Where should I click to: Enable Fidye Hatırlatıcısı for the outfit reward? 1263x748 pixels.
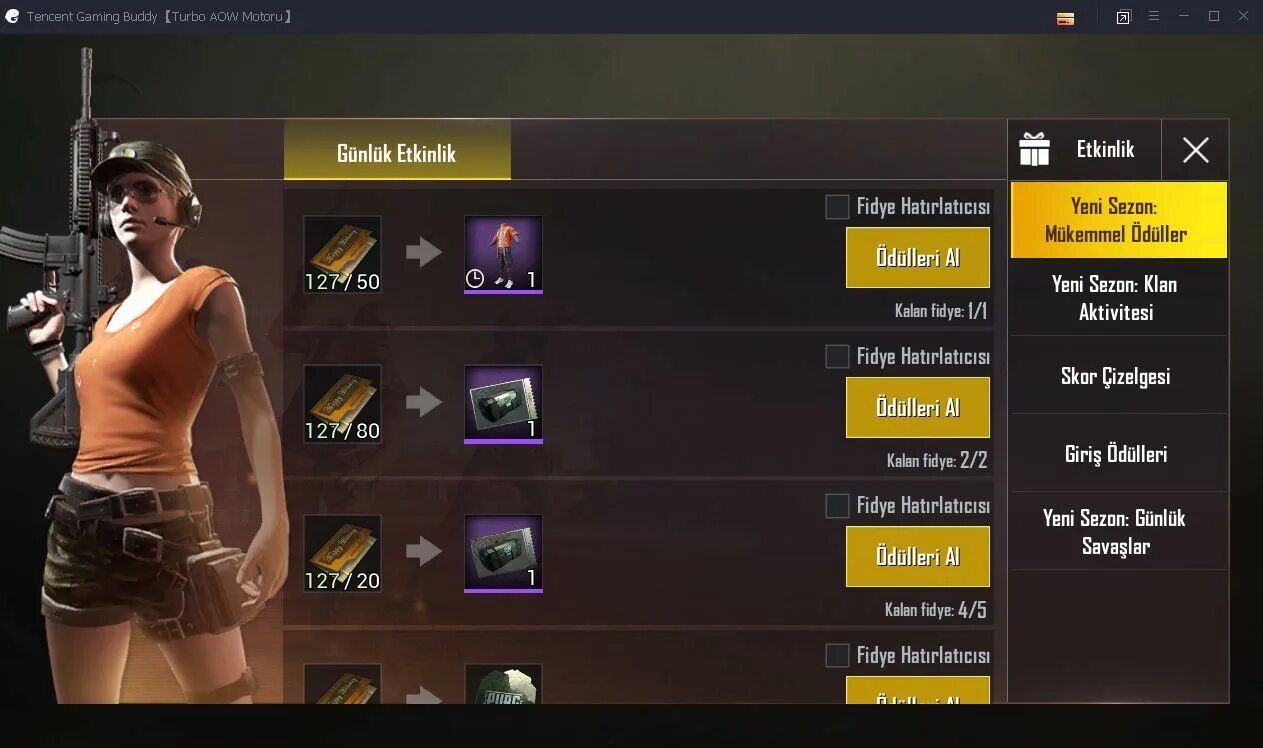click(837, 207)
